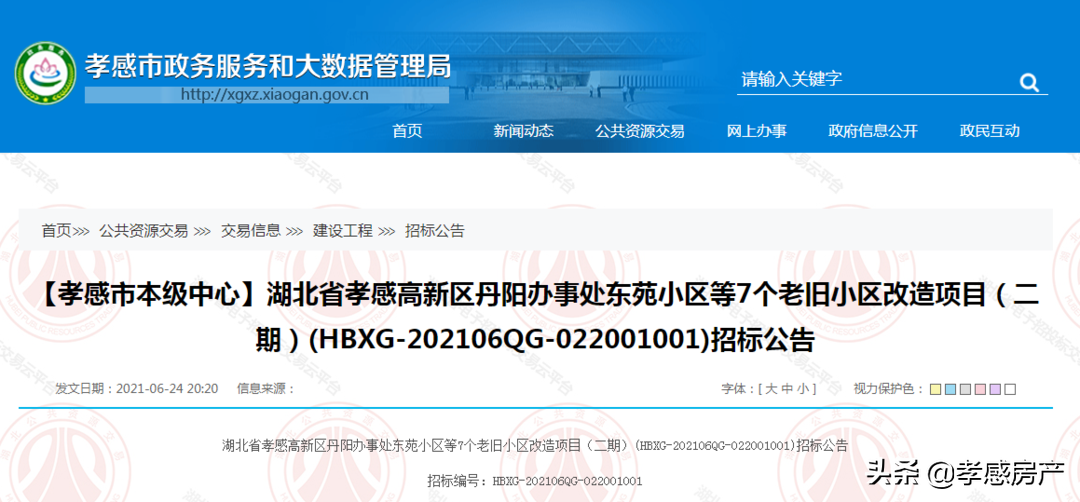Click the 视力保护色 label

click(x=889, y=389)
